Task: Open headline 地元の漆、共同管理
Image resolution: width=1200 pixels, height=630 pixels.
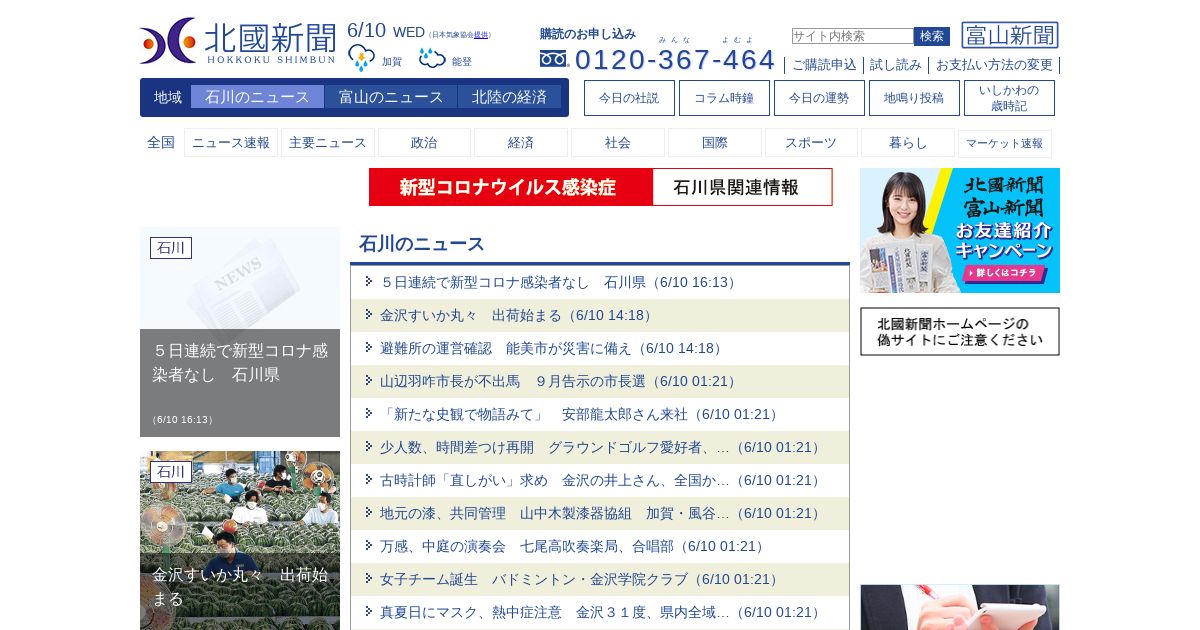Action: [602, 513]
